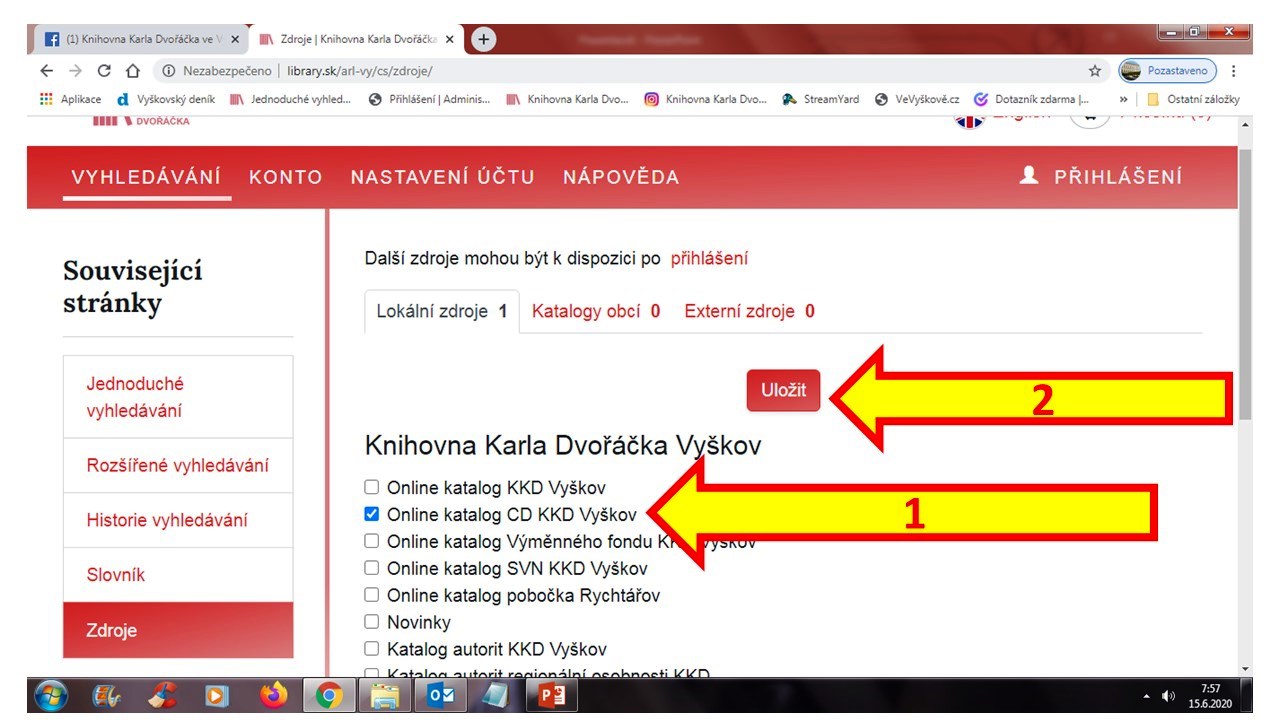Viewport: 1280px width, 720px height.
Task: Check Online katalog Výměnného fondu checkbox
Action: (x=372, y=542)
